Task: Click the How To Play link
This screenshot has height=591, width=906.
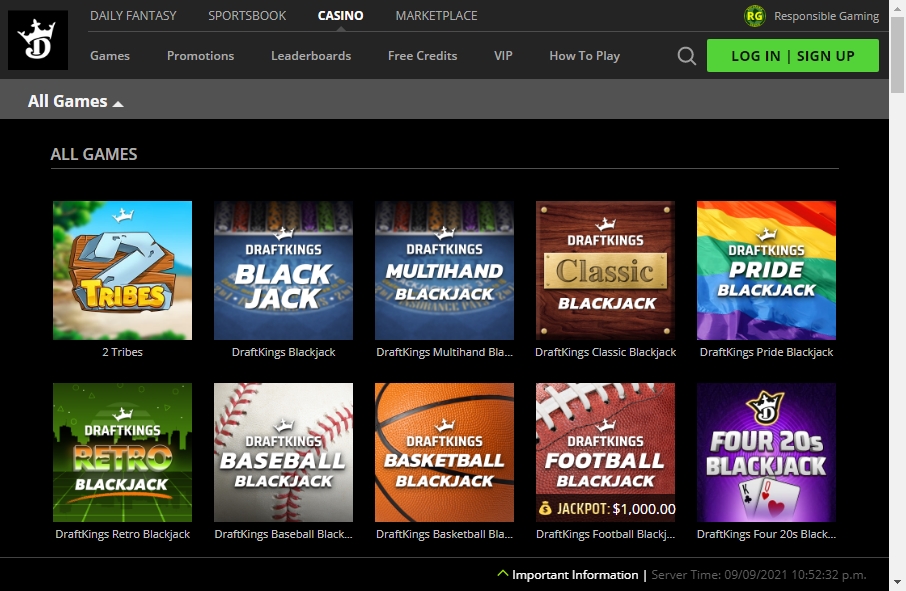Action: click(584, 56)
